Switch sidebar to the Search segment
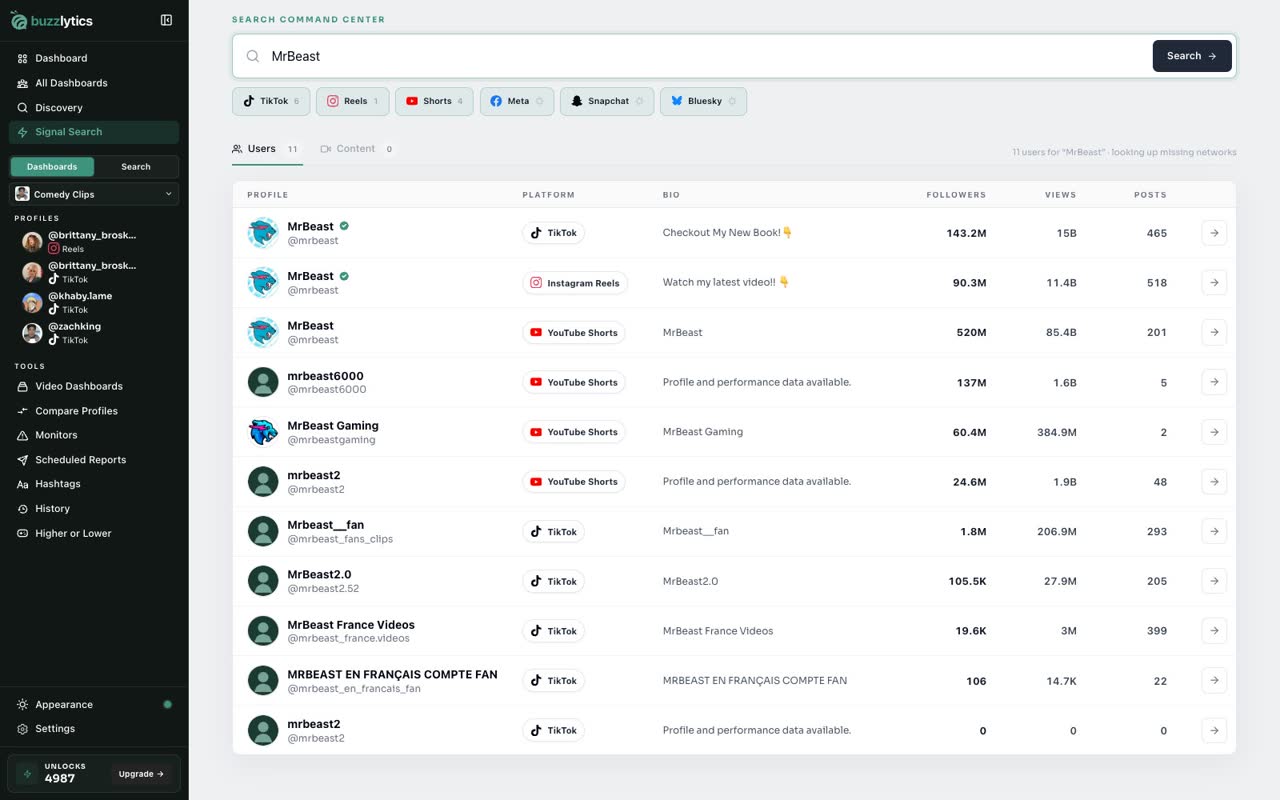This screenshot has height=800, width=1280. coord(136,167)
